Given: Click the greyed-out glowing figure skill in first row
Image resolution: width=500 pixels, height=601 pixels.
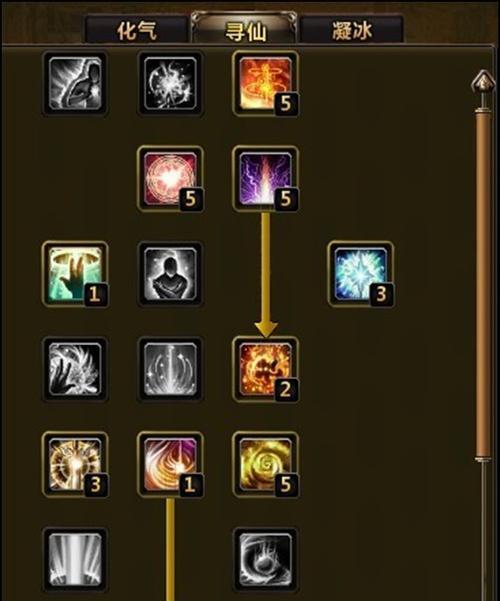Looking at the screenshot, I should [75, 83].
